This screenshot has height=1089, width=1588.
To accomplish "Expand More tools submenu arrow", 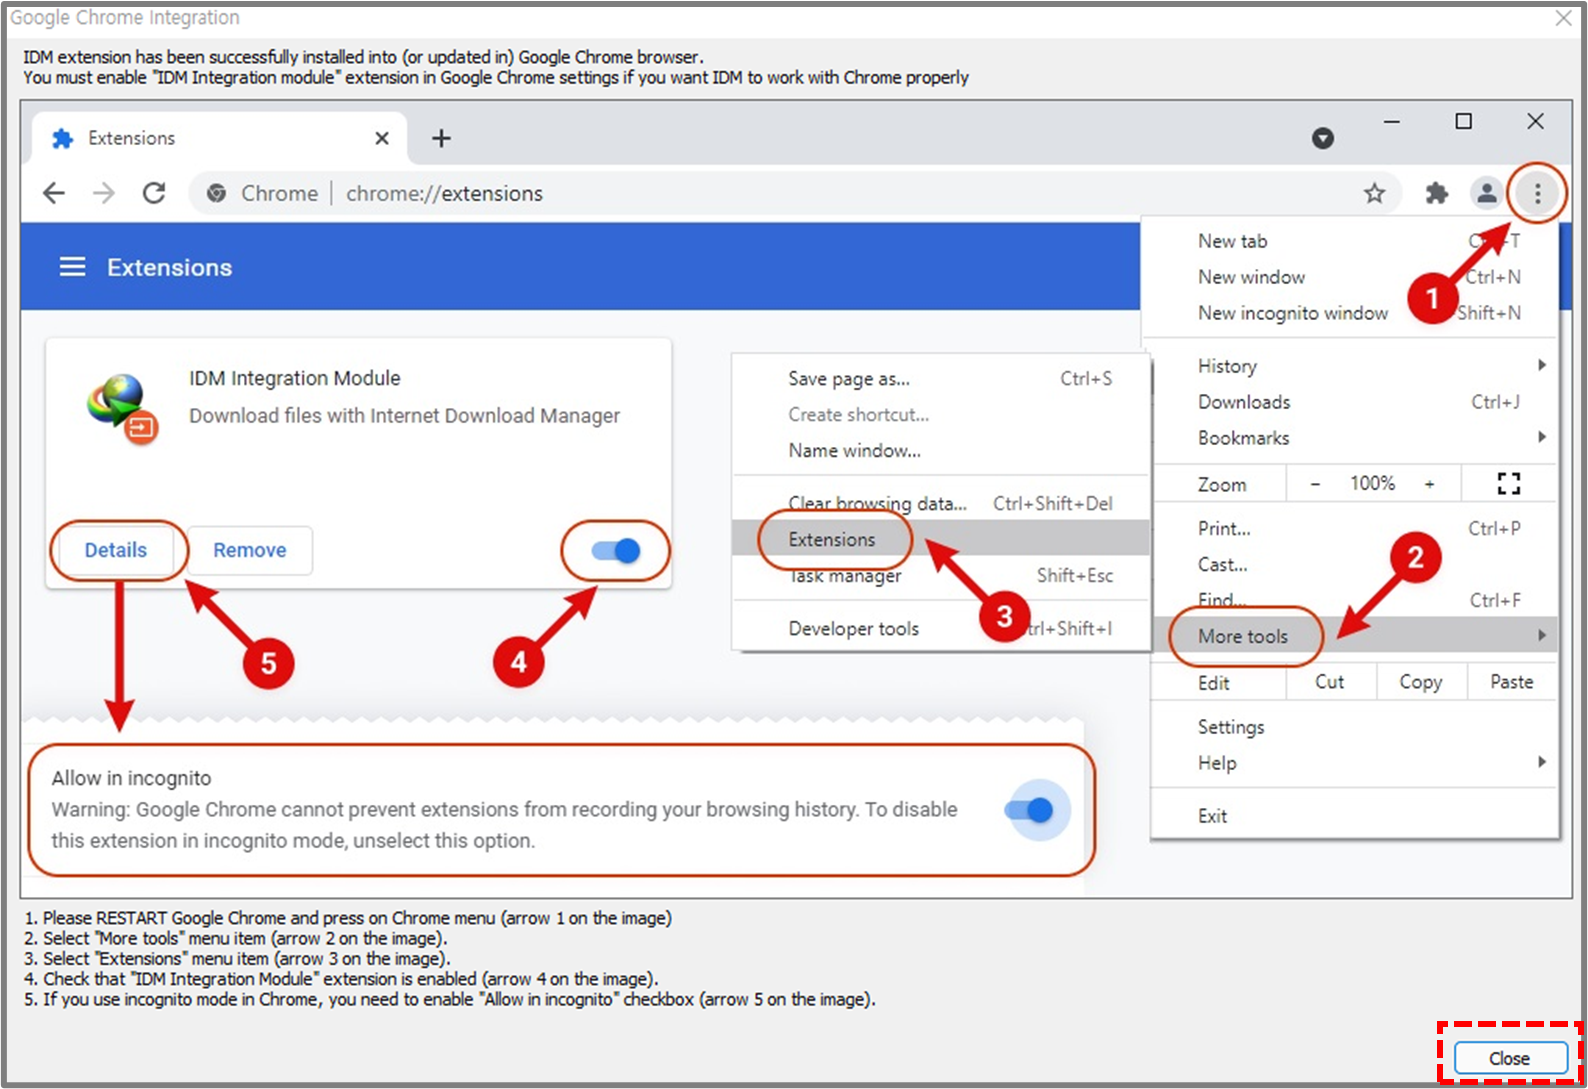I will click(x=1542, y=636).
